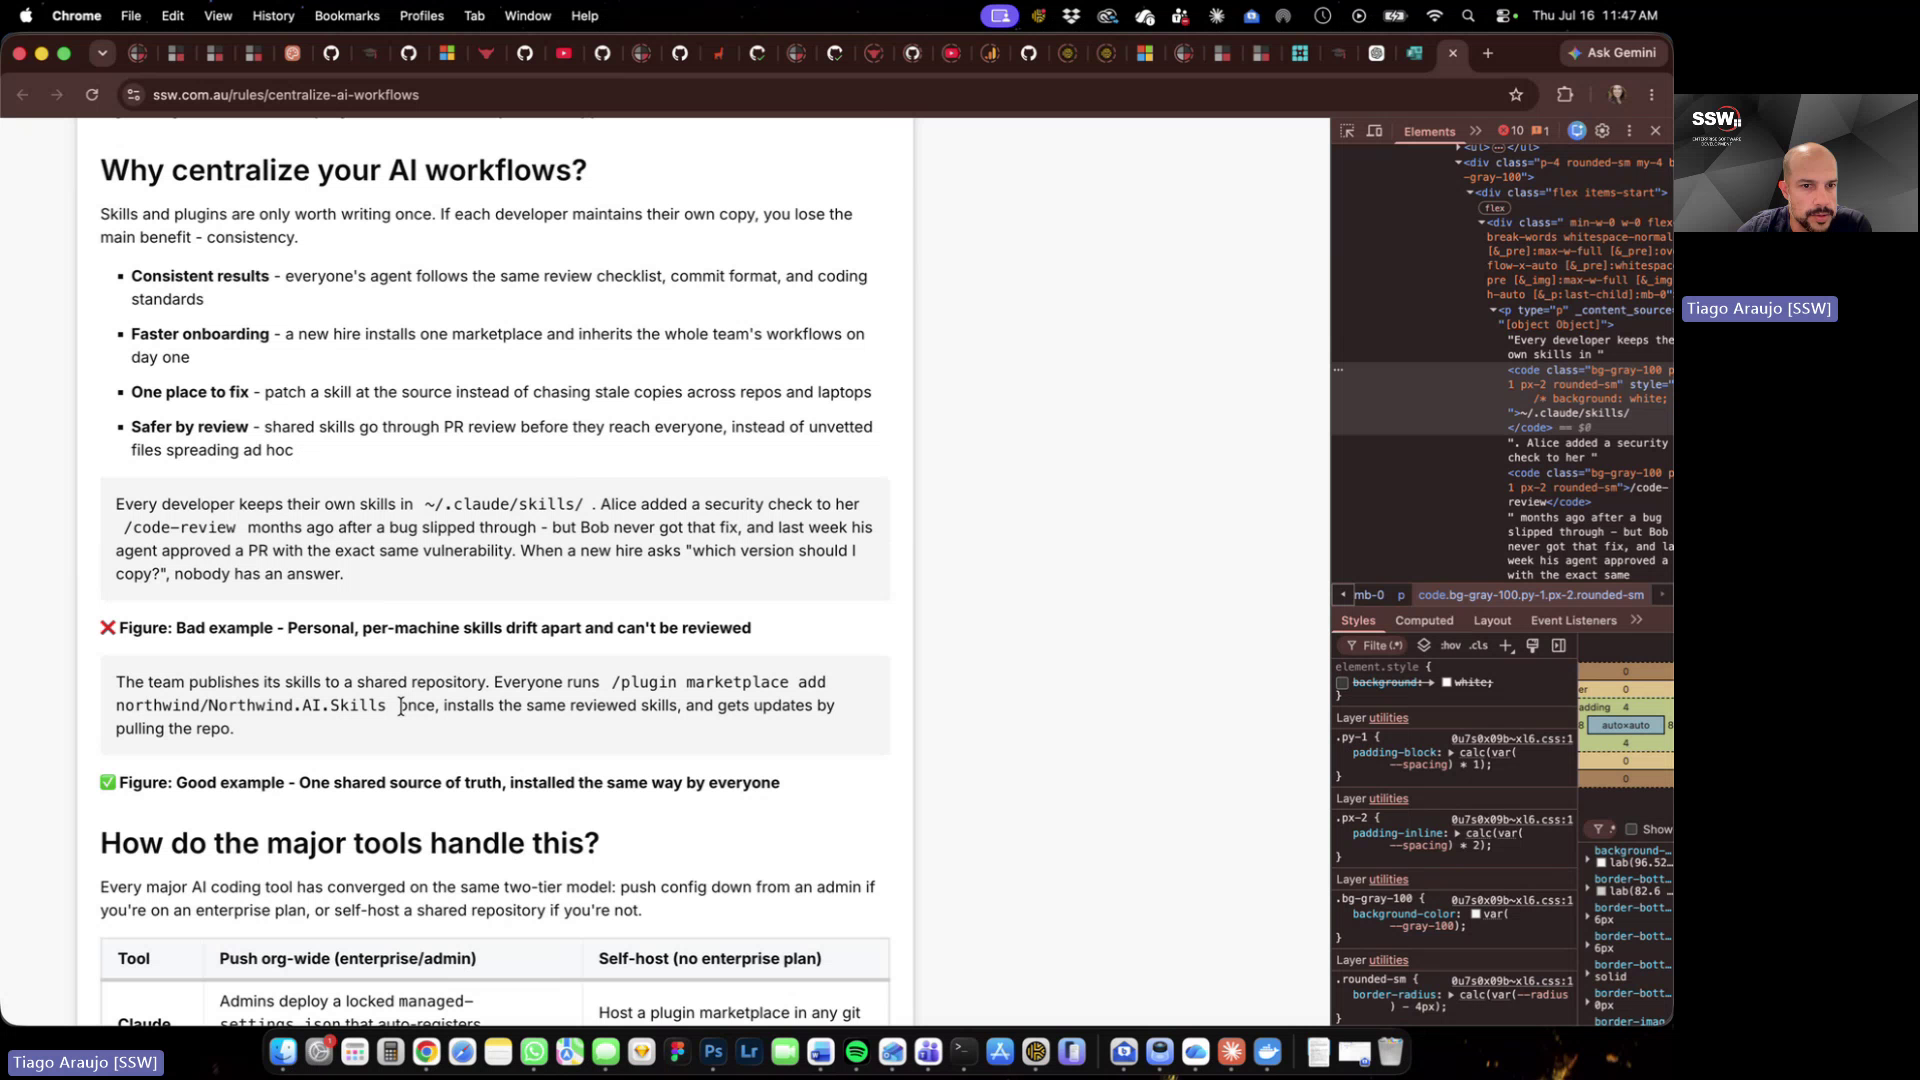Open the white color swatch in element.style
This screenshot has height=1080, width=1920.
(1446, 683)
